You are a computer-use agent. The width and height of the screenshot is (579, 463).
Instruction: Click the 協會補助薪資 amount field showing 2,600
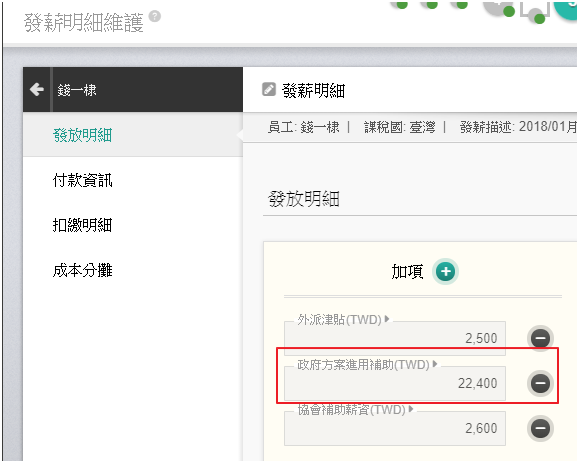coord(395,429)
